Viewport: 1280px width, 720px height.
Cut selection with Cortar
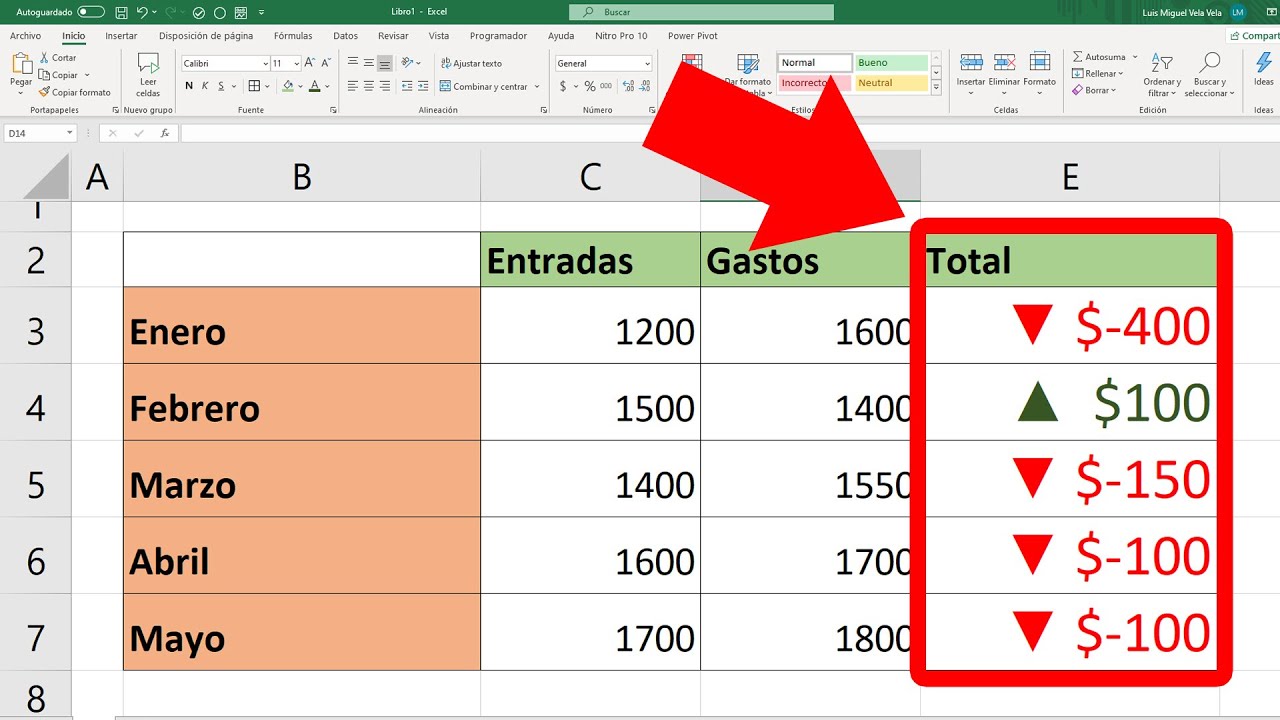(58, 58)
